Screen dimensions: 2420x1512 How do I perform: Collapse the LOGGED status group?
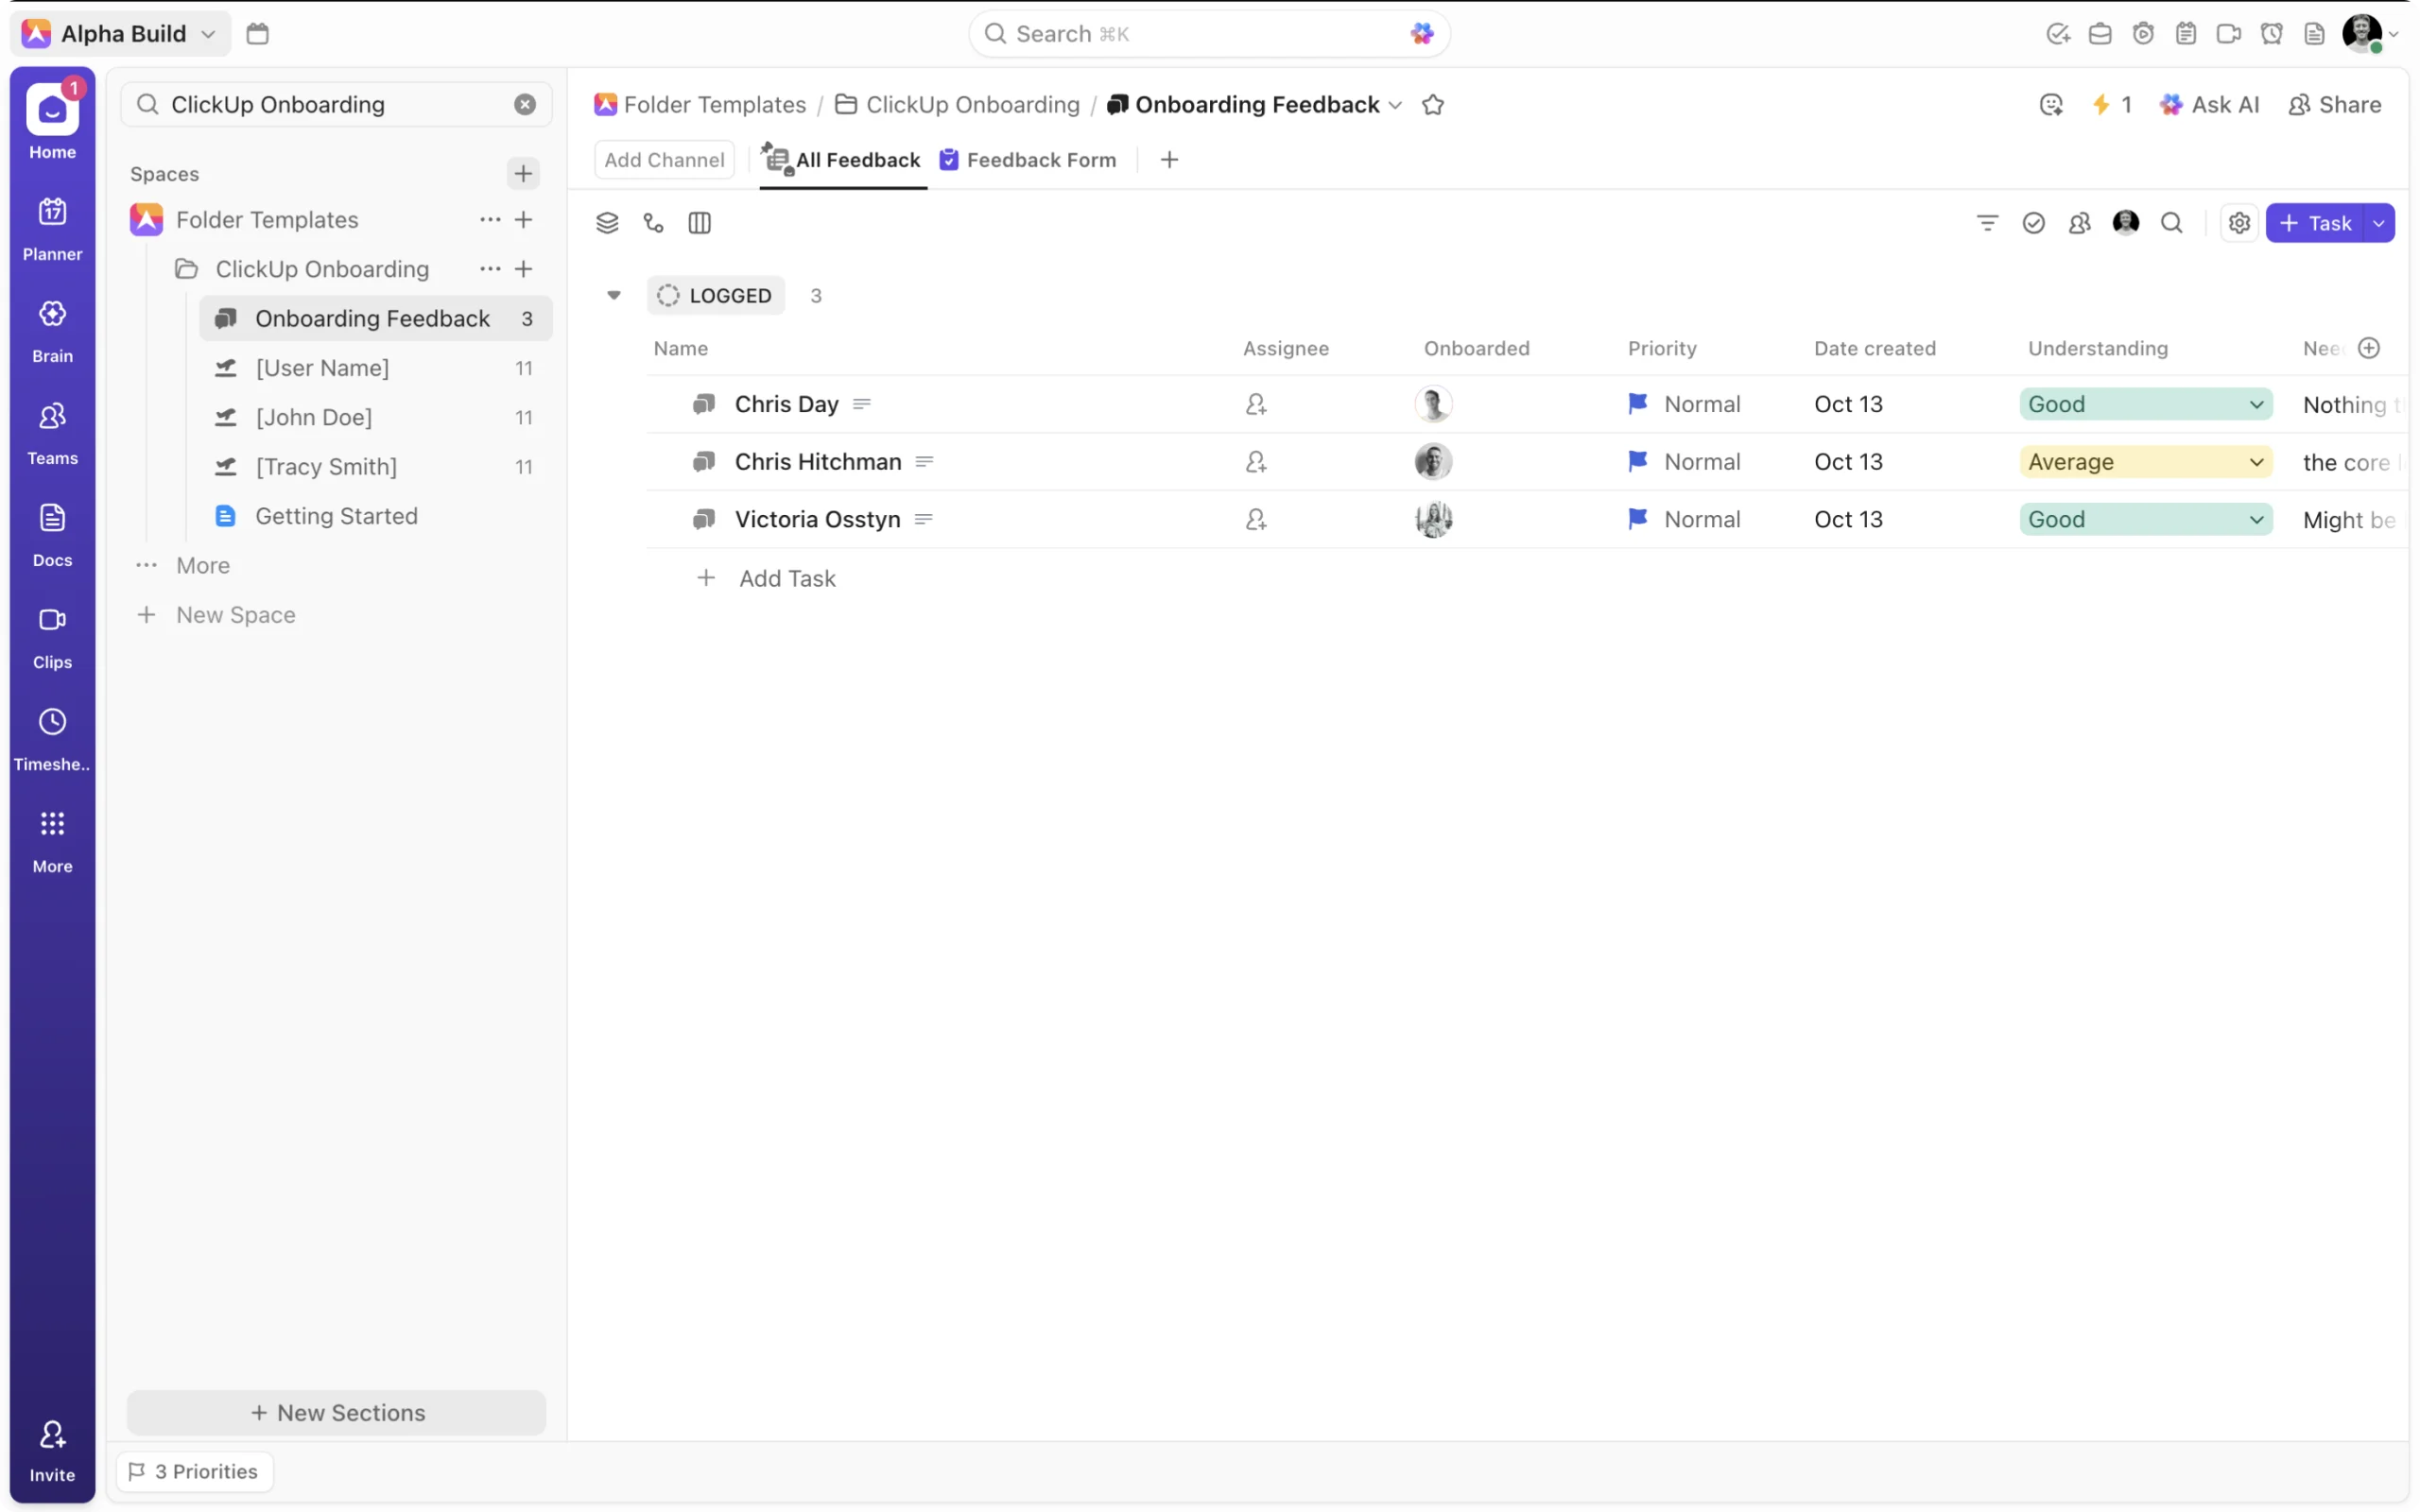(614, 295)
